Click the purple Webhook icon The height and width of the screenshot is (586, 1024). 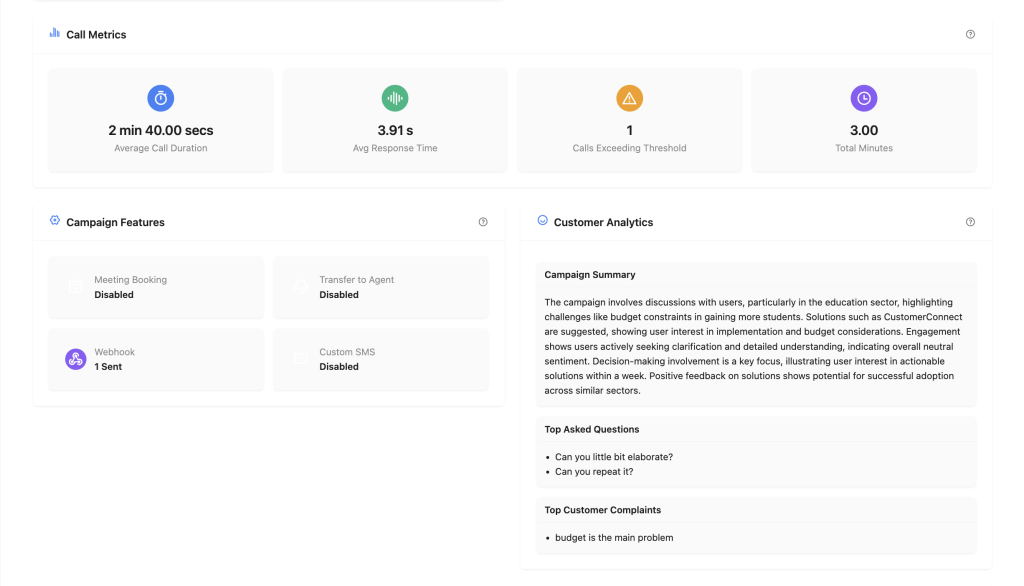pyautogui.click(x=76, y=359)
